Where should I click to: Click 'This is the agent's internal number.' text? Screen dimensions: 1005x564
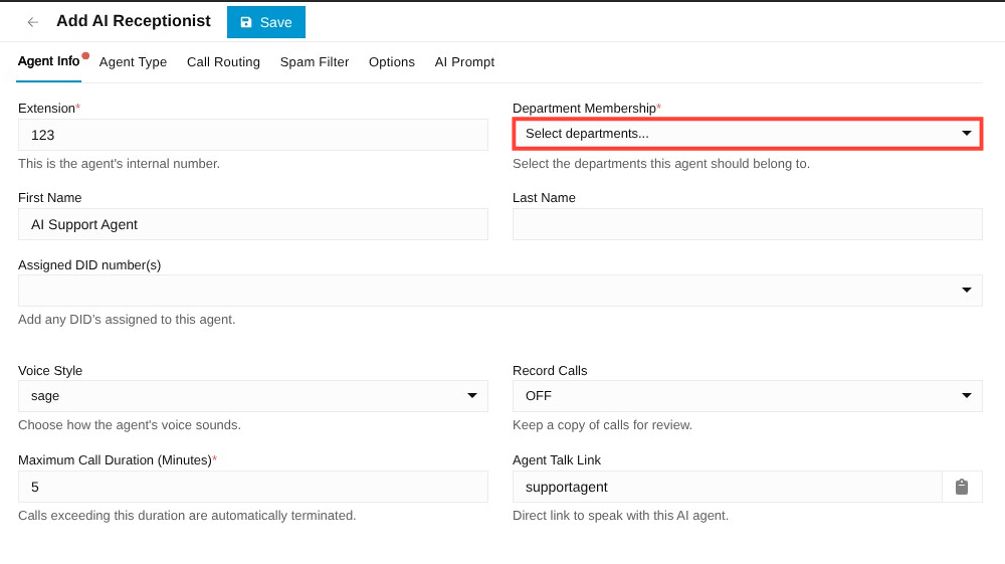pos(119,164)
